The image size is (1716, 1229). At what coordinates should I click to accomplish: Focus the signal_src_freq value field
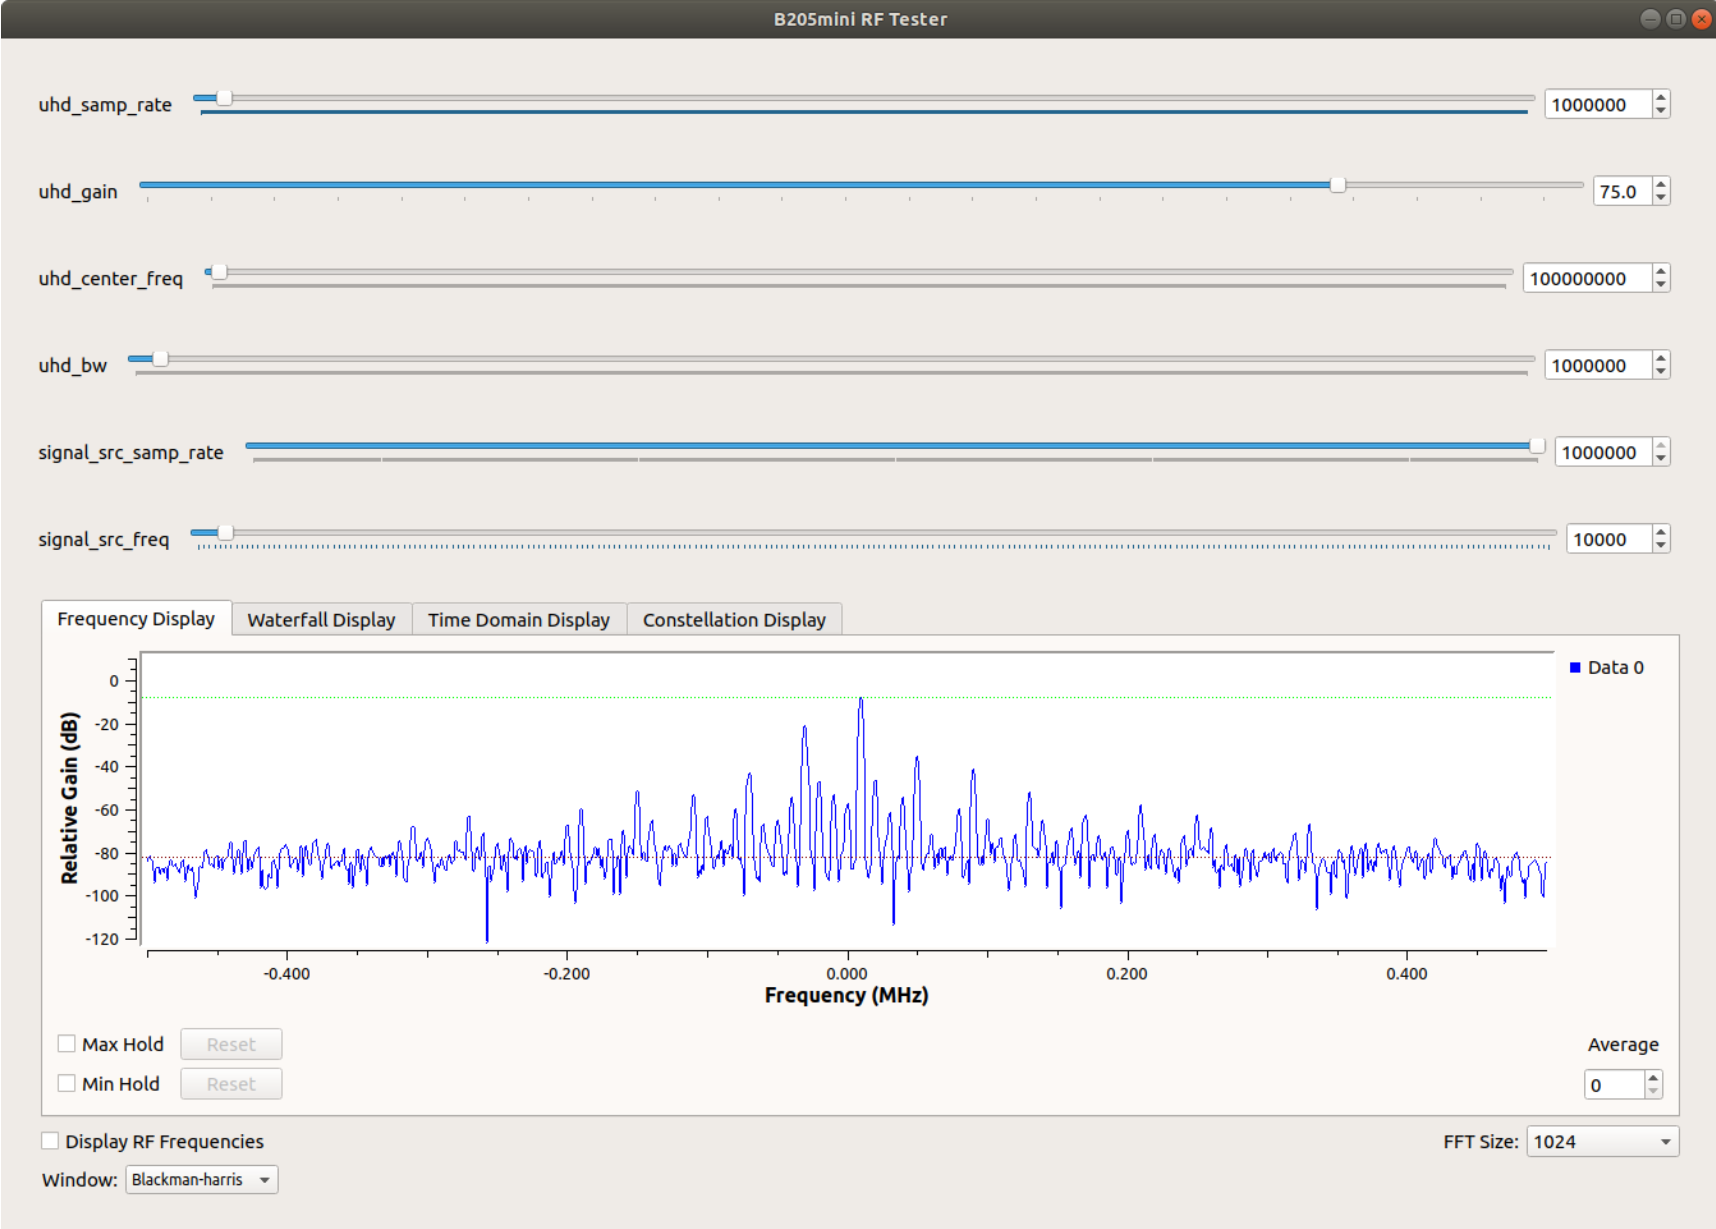tap(1608, 539)
